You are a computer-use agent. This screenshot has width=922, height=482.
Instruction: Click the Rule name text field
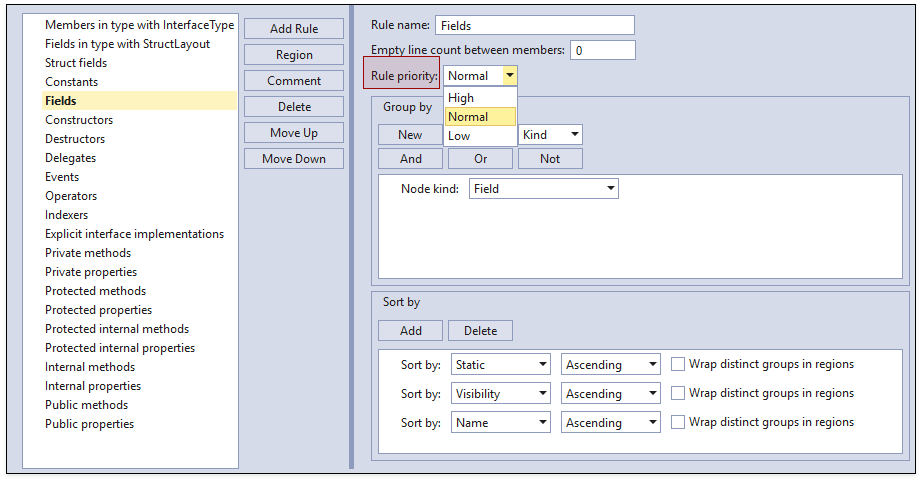point(534,25)
